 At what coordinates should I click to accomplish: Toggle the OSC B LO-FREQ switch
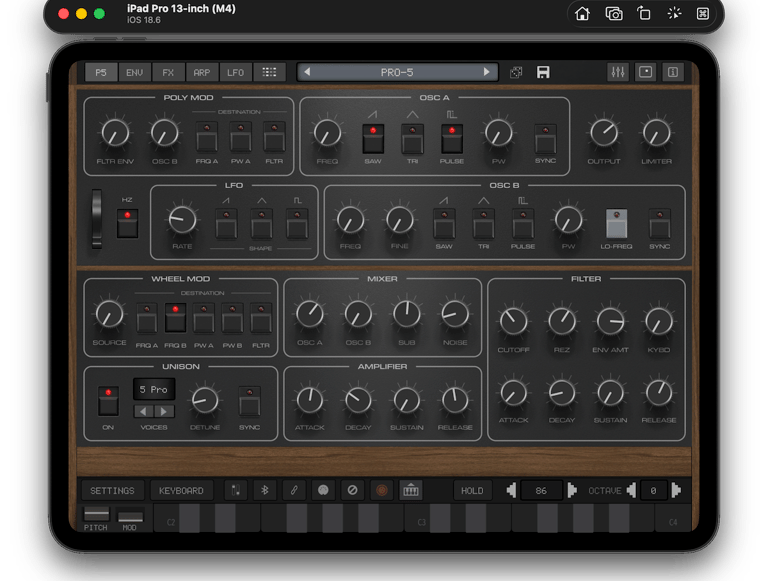(617, 224)
